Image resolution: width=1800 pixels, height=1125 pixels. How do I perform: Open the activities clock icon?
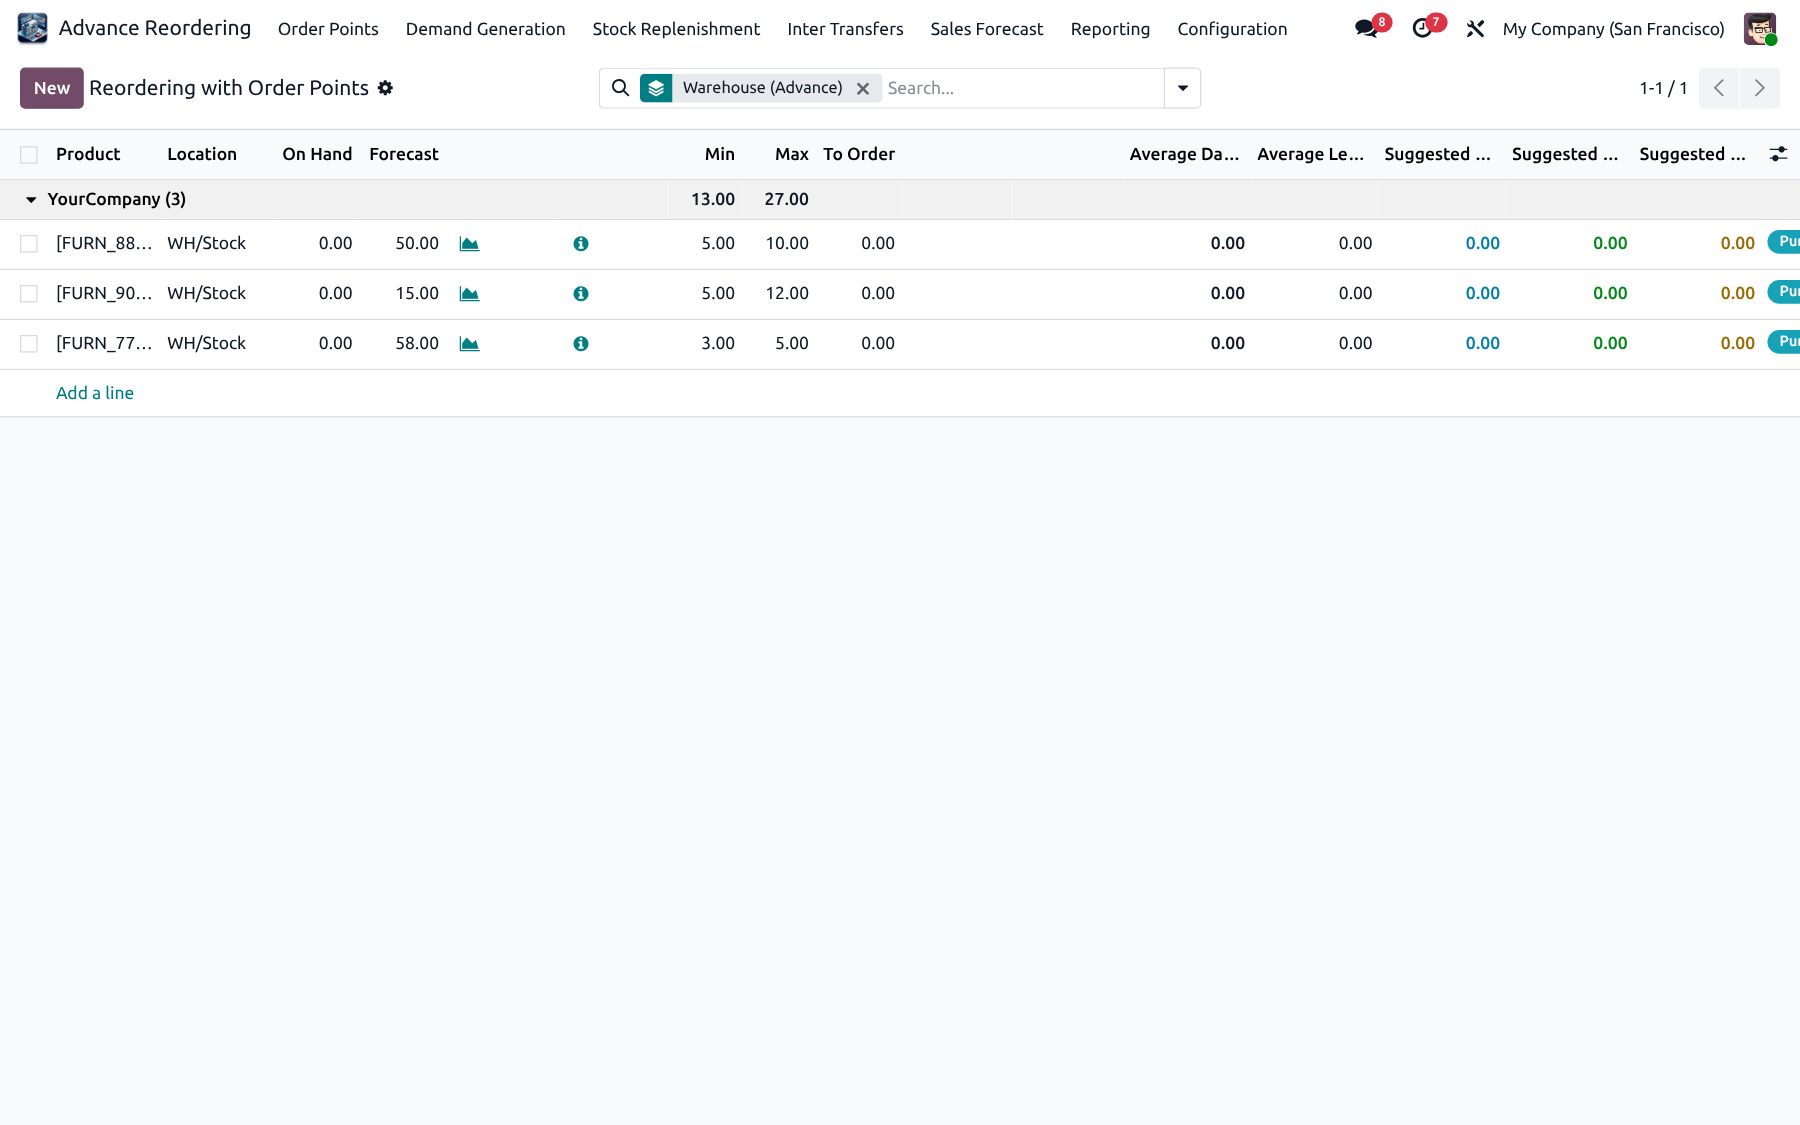point(1421,29)
